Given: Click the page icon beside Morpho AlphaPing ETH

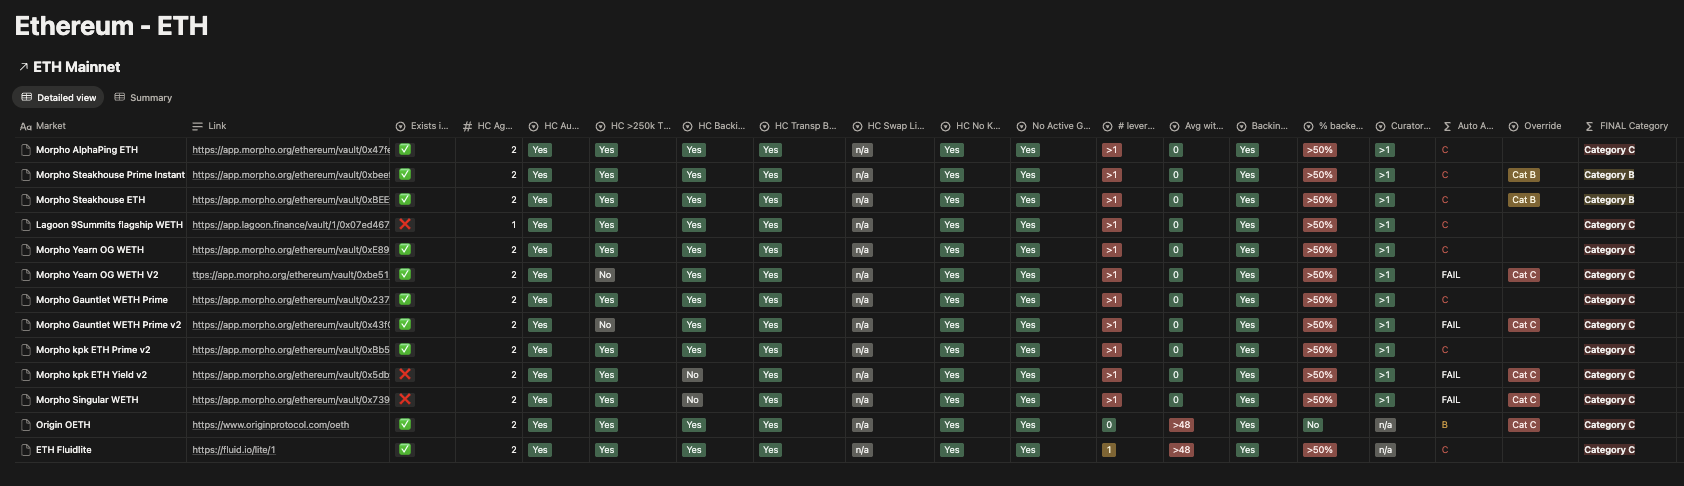Looking at the screenshot, I should [x=26, y=150].
